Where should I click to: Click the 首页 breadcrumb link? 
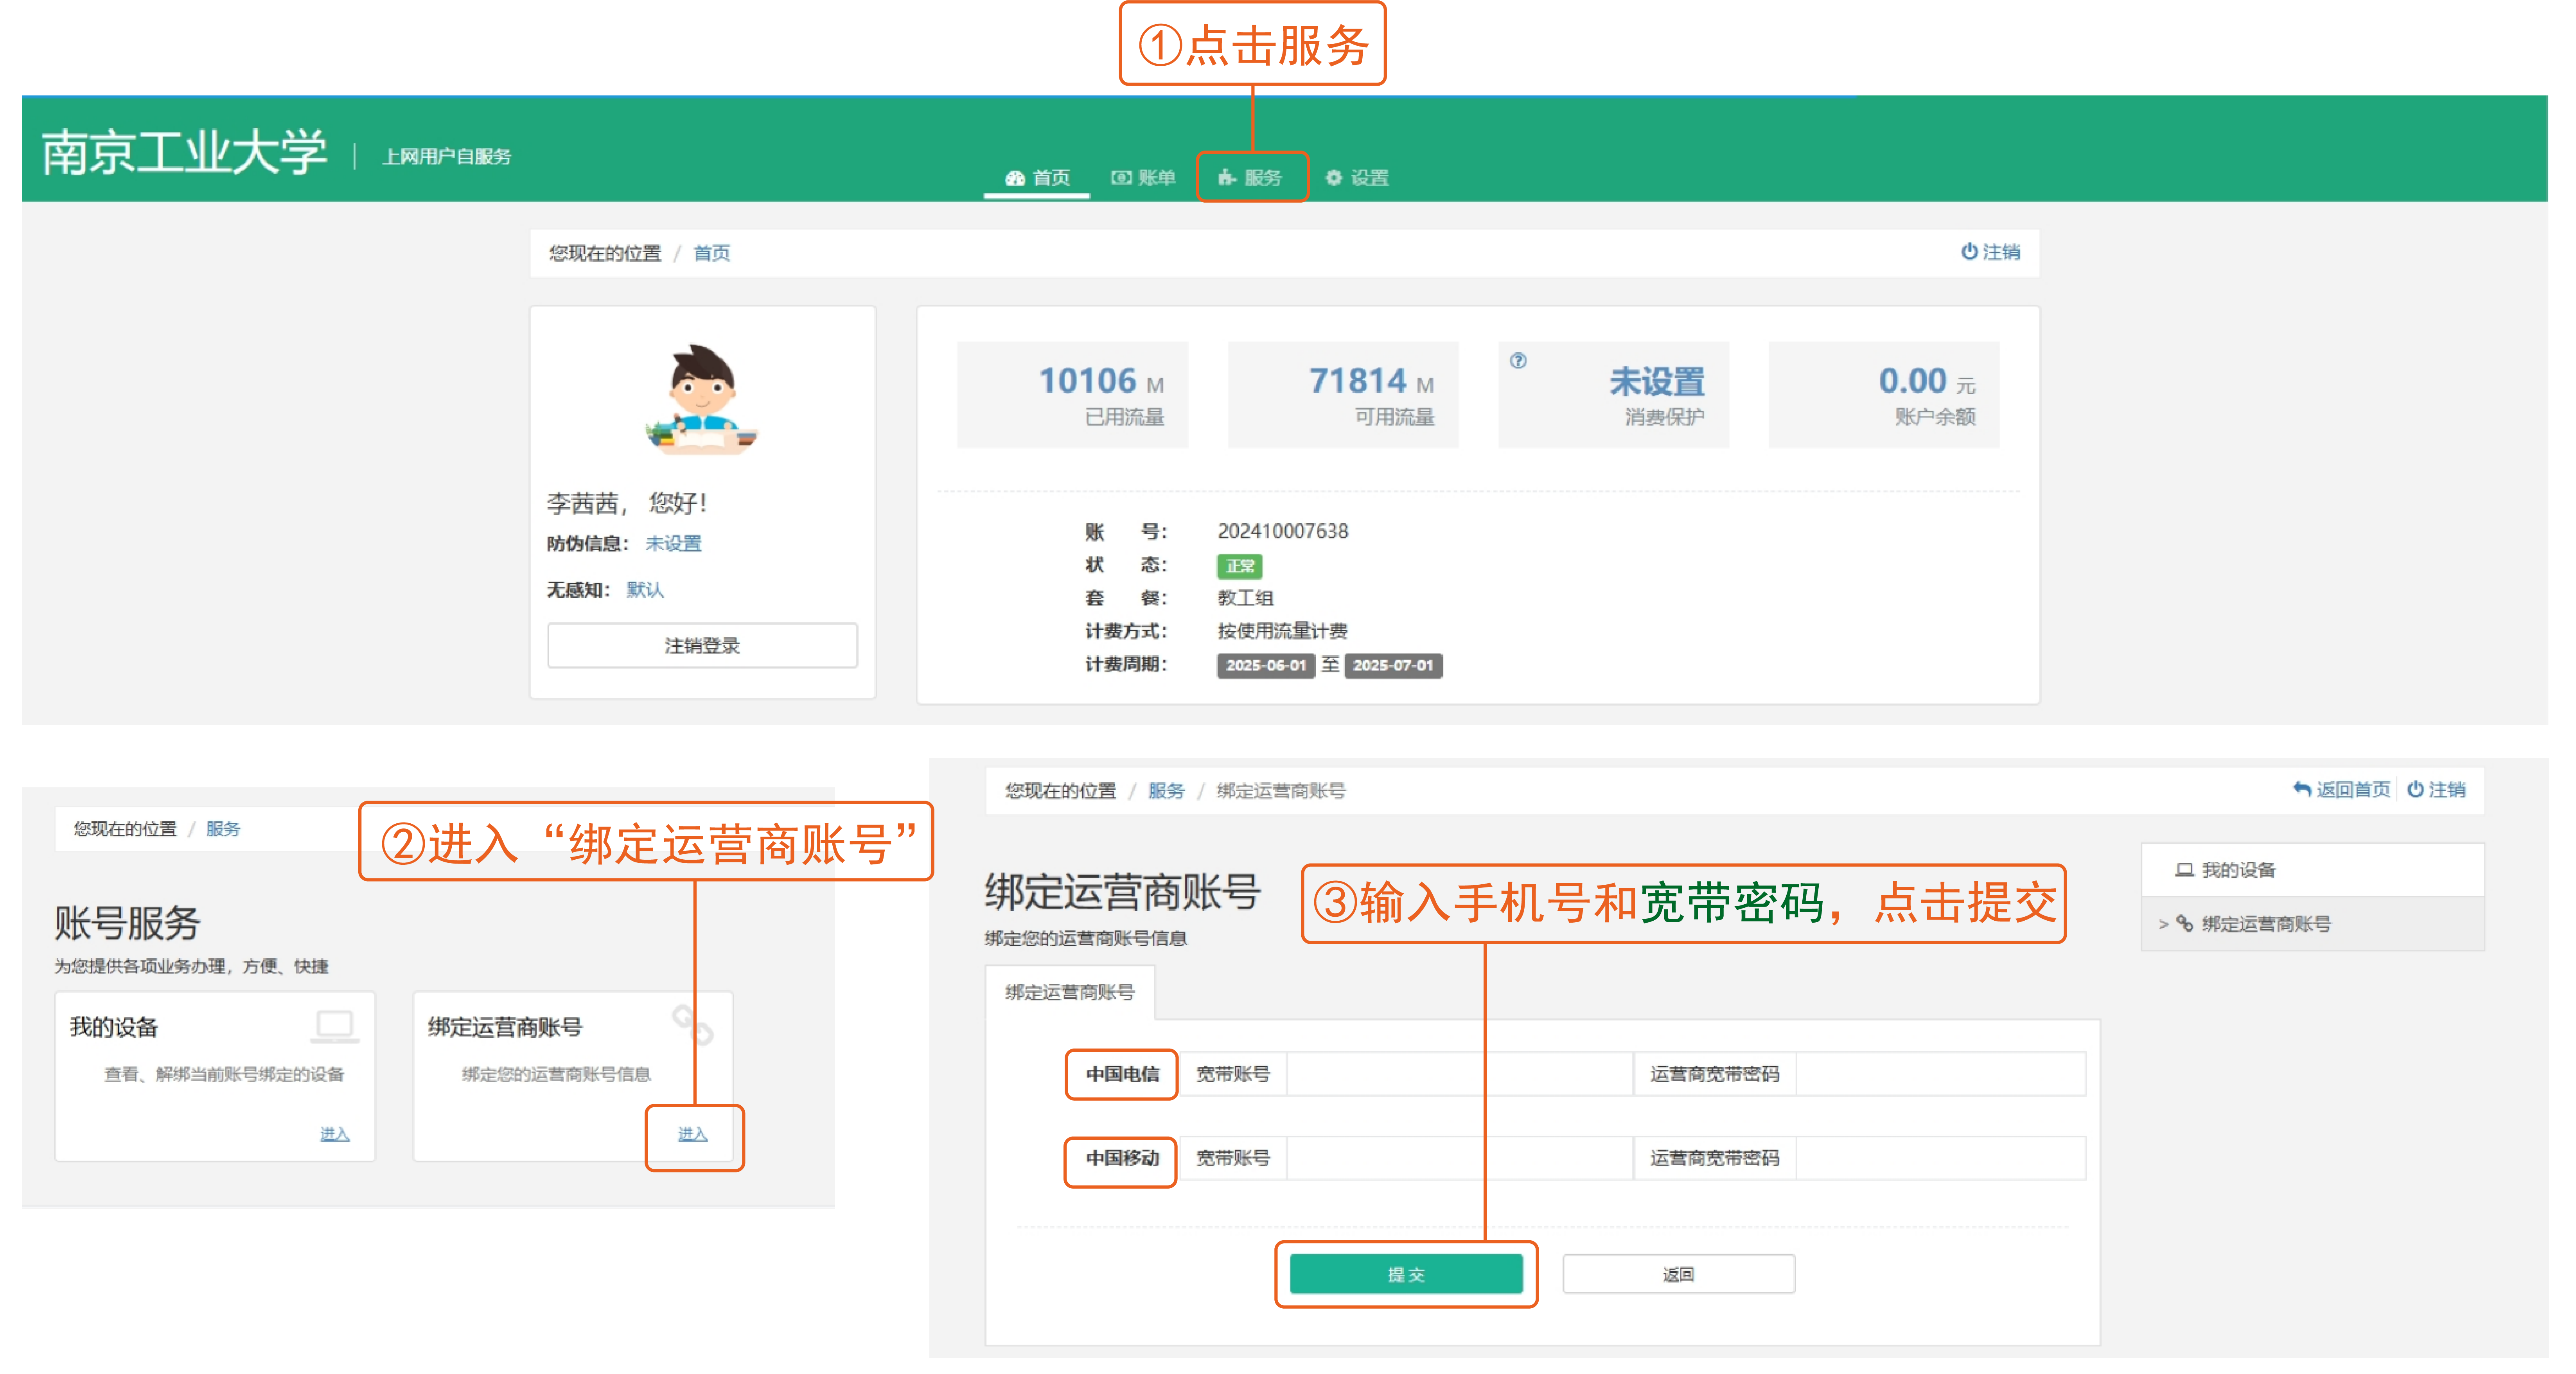coord(711,253)
